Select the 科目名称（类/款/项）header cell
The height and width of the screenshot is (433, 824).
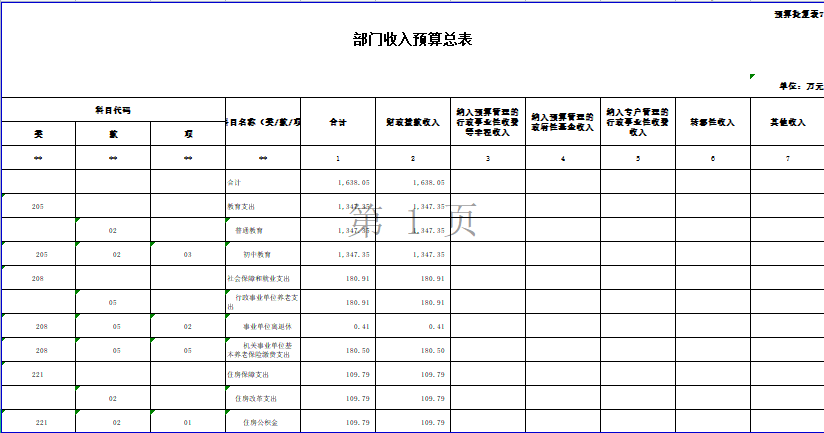263,122
